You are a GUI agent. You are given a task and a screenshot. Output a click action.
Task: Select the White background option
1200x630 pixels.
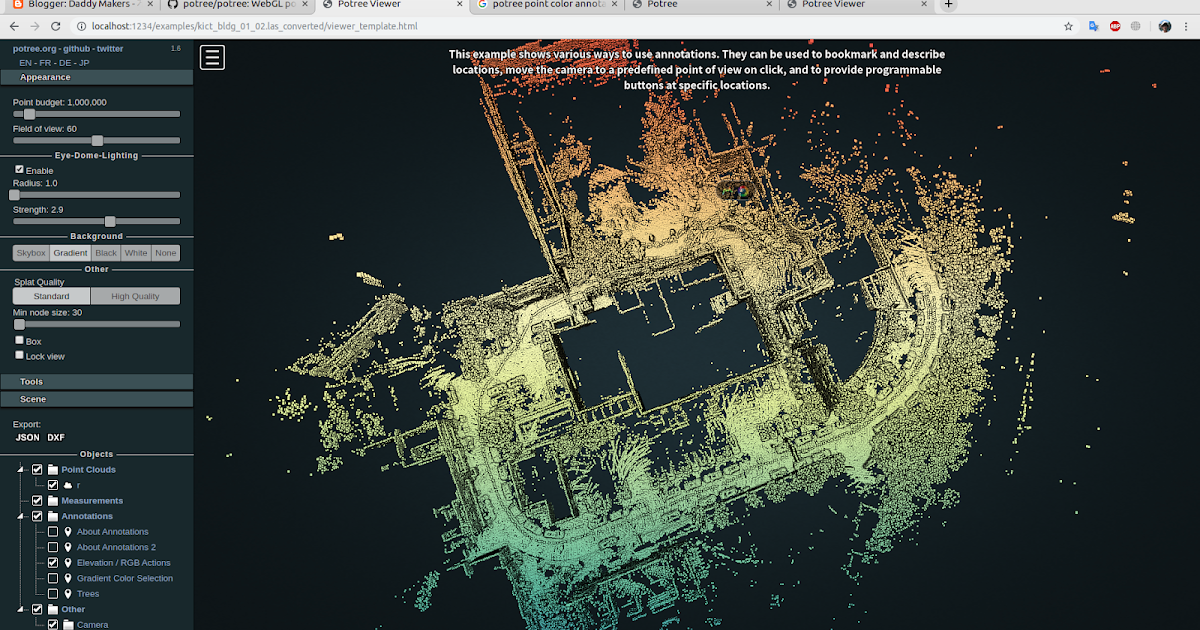pos(136,253)
